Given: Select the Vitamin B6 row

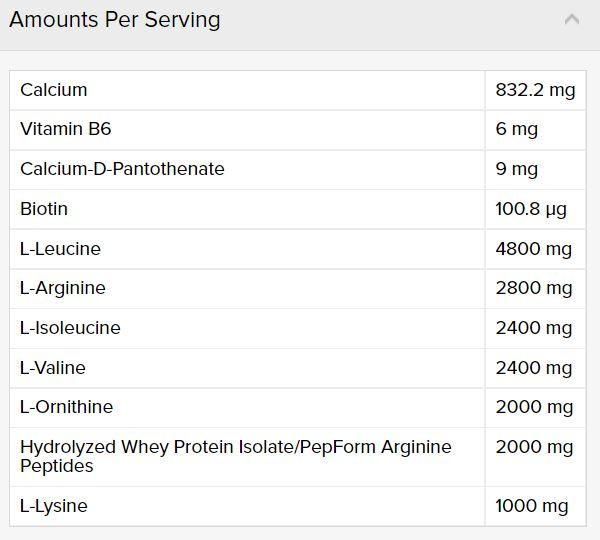Looking at the screenshot, I should point(298,130).
